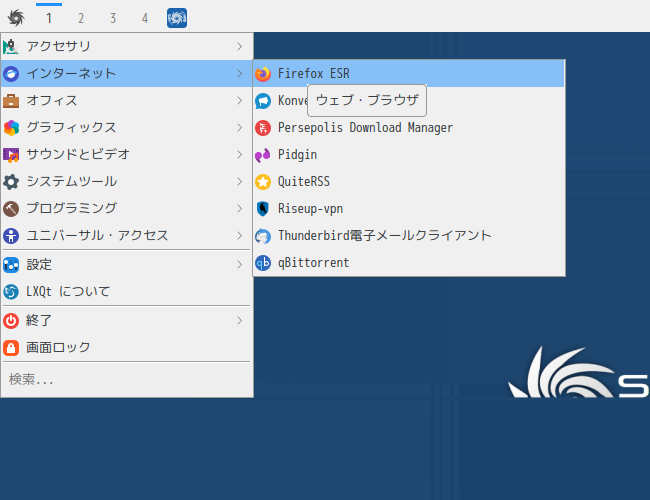Click the グラフィックス colorful icon
Screen dimensions: 650x500
[x=11, y=128]
